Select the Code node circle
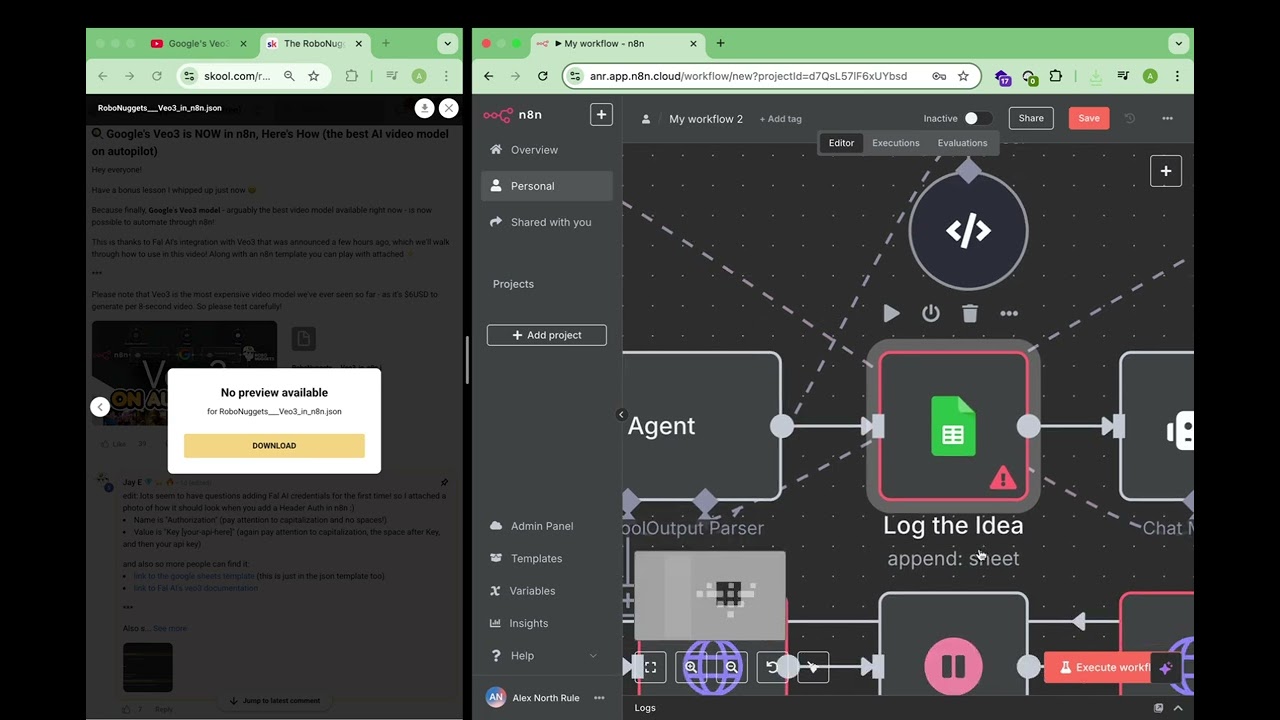The height and width of the screenshot is (720, 1280). click(x=968, y=231)
